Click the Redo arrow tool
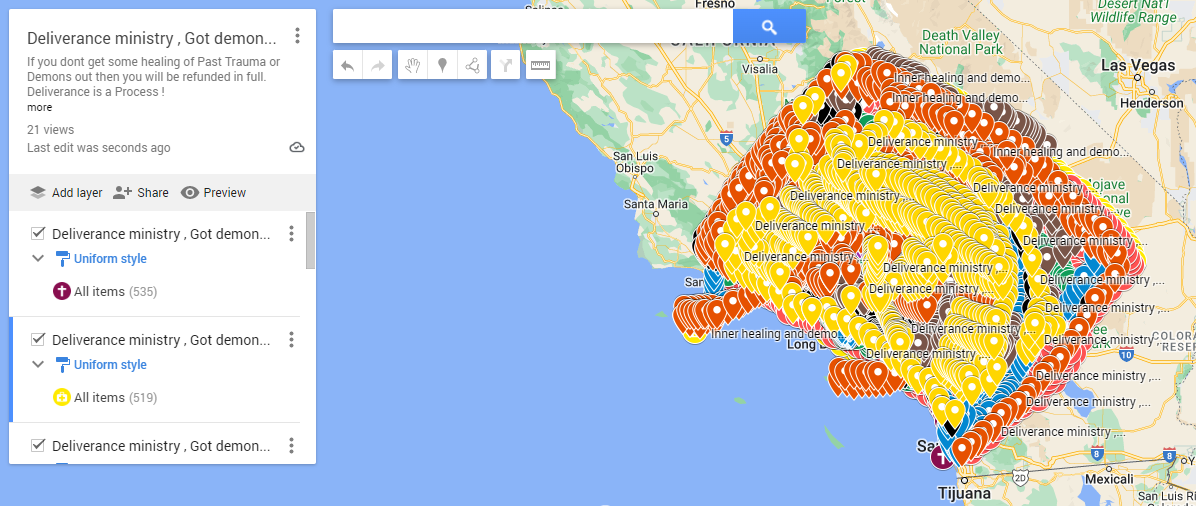The width and height of the screenshot is (1196, 506). [x=378, y=66]
